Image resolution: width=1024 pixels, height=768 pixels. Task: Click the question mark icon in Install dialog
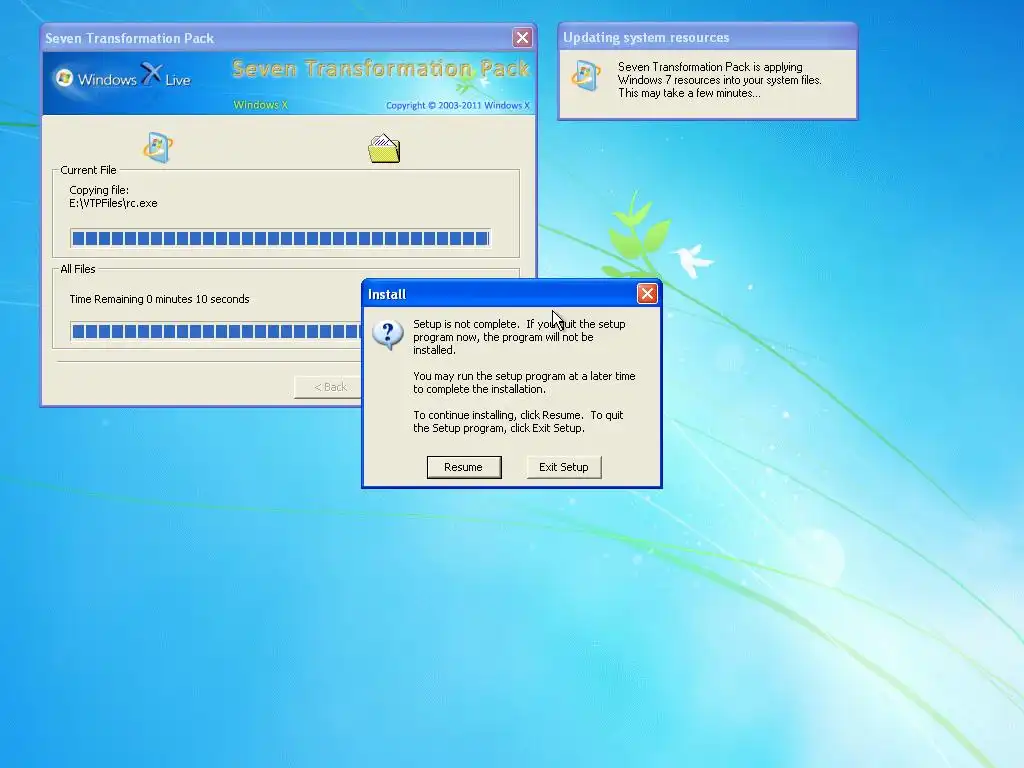(x=387, y=335)
